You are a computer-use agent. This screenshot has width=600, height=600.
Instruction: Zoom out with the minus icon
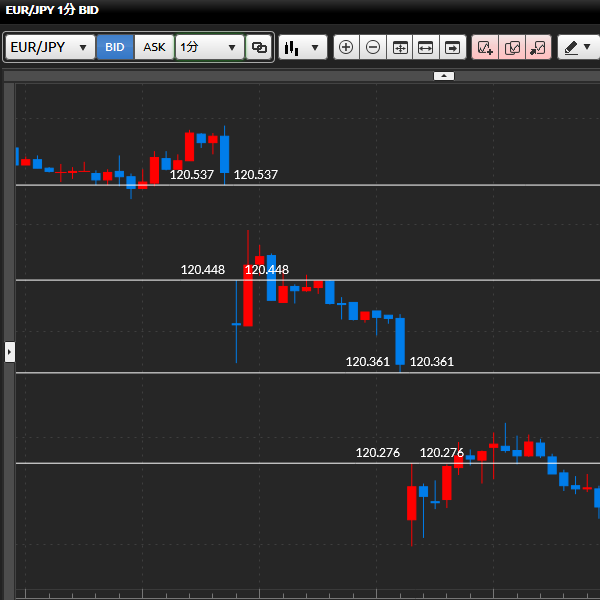pyautogui.click(x=373, y=47)
